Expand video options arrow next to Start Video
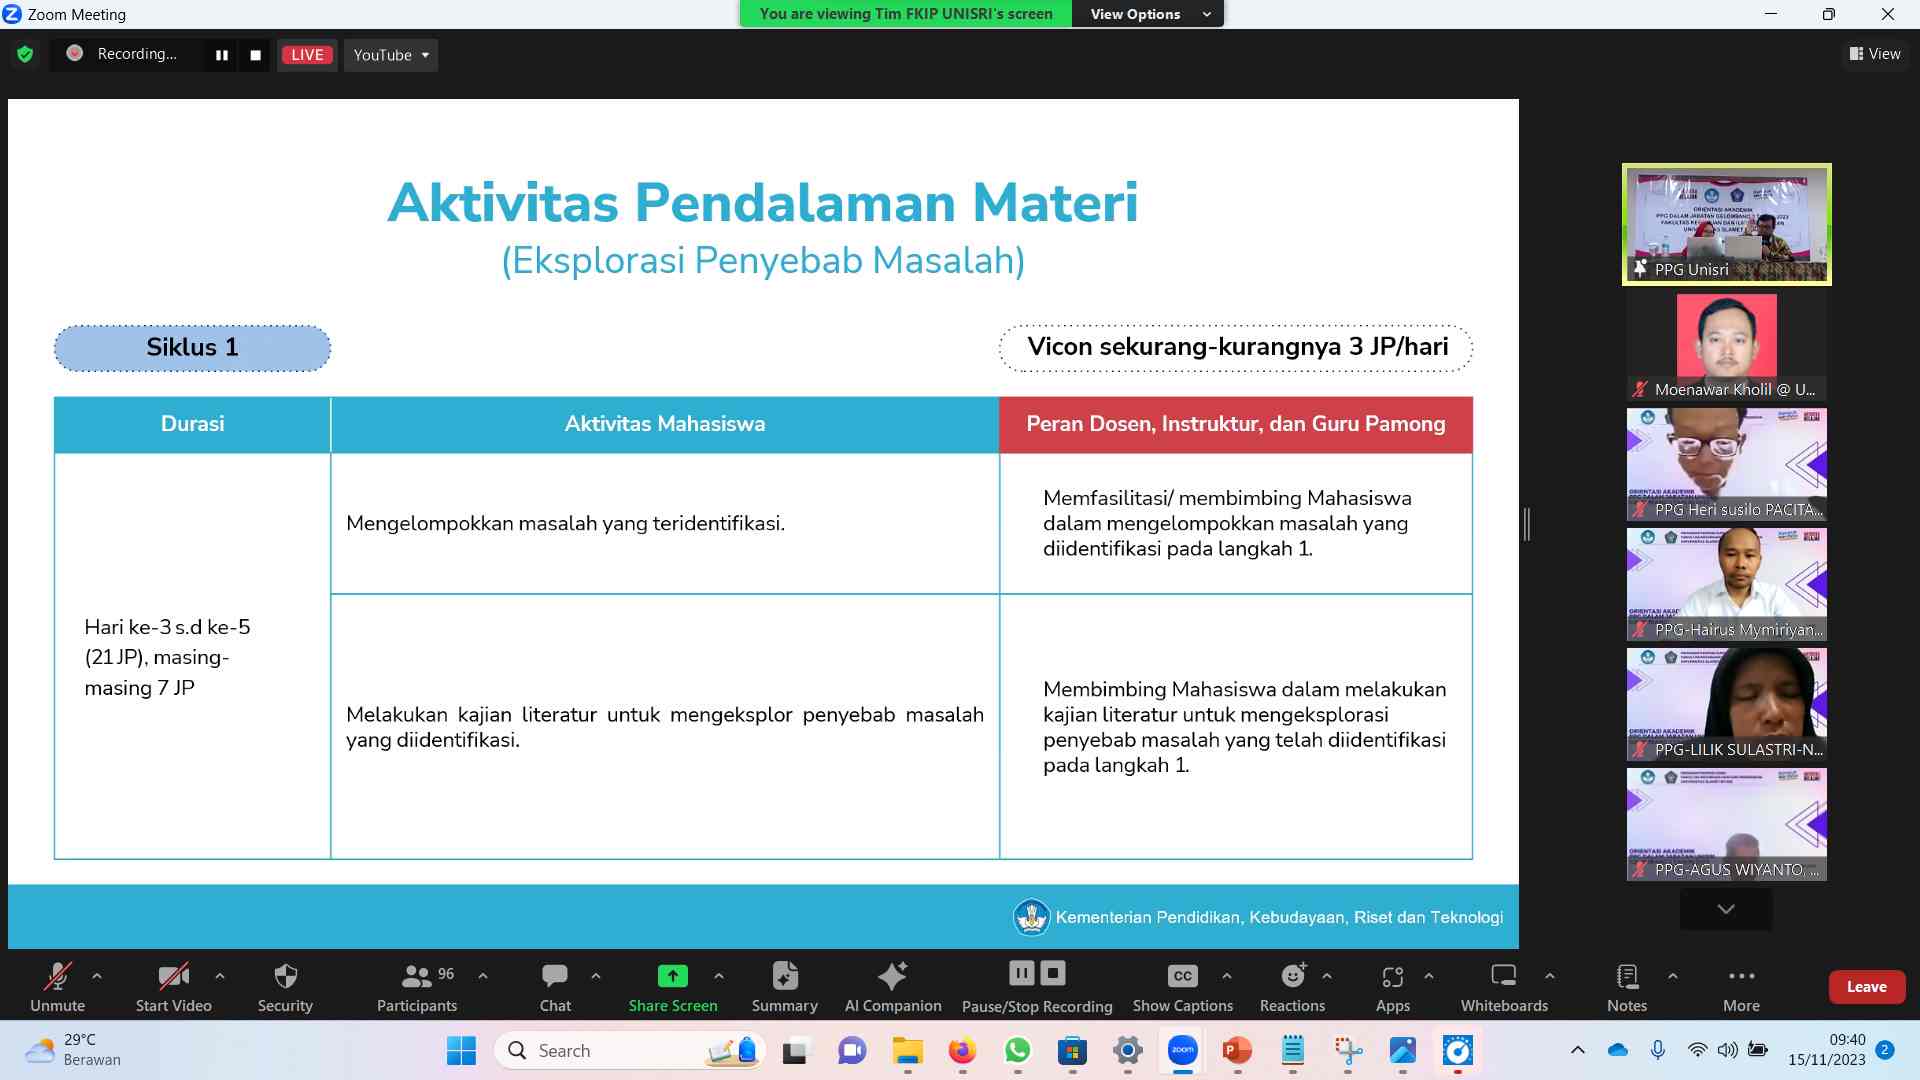The image size is (1920, 1080). coord(220,976)
